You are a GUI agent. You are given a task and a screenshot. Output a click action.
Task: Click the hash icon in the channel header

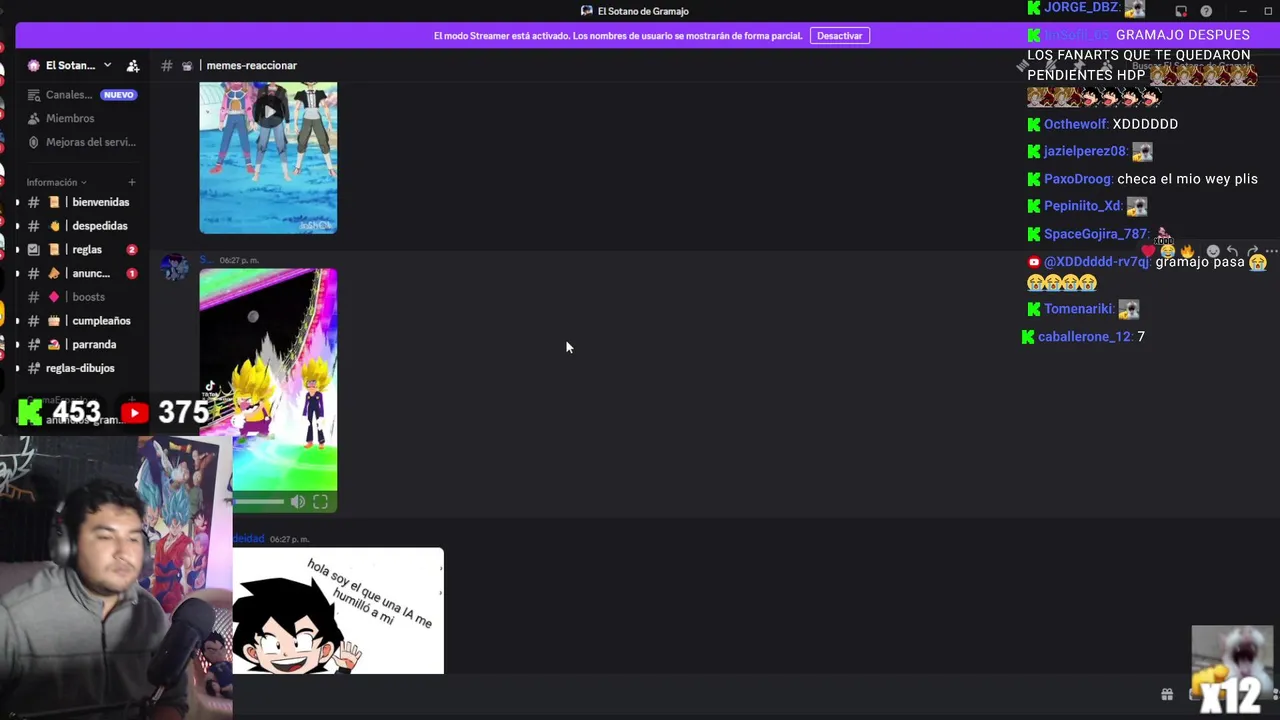[167, 66]
